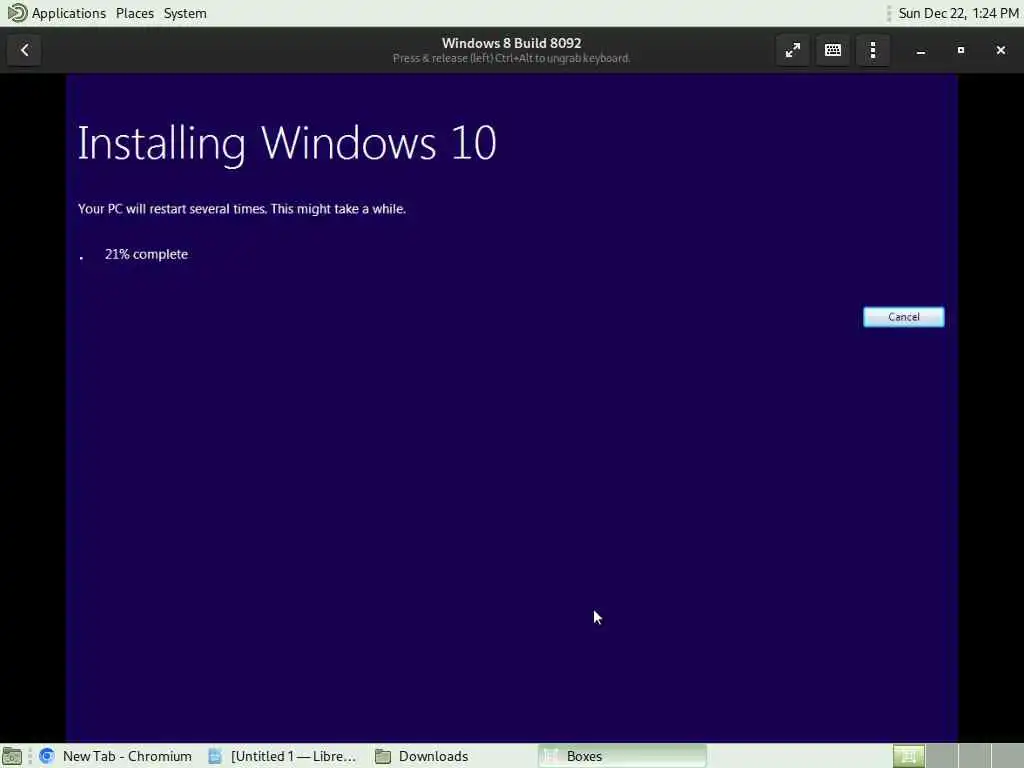This screenshot has width=1024, height=768.
Task: Click the Boxes app icon in taskbar
Action: [x=551, y=756]
